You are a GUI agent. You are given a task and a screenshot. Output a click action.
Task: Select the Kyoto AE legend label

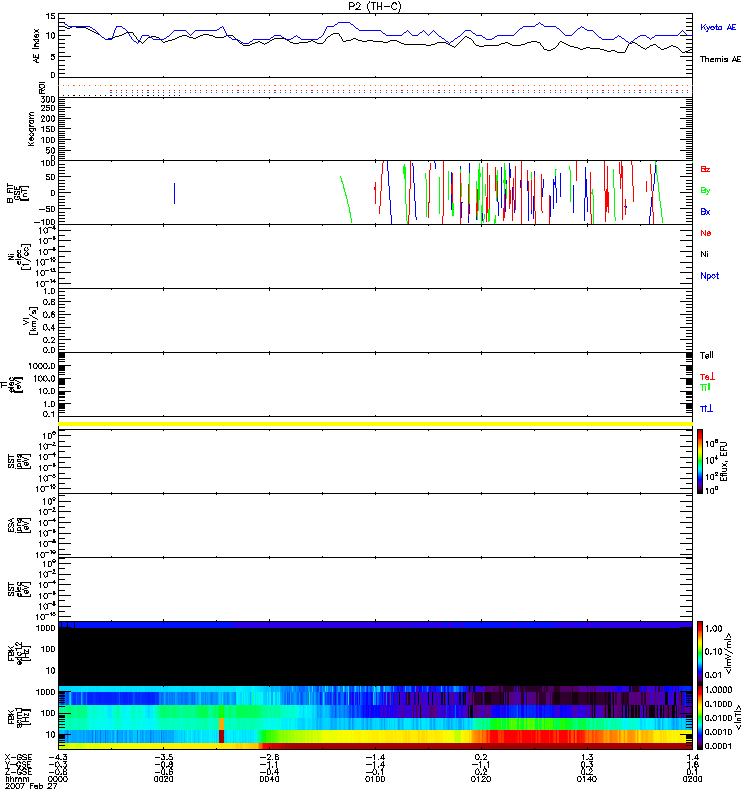tap(718, 27)
